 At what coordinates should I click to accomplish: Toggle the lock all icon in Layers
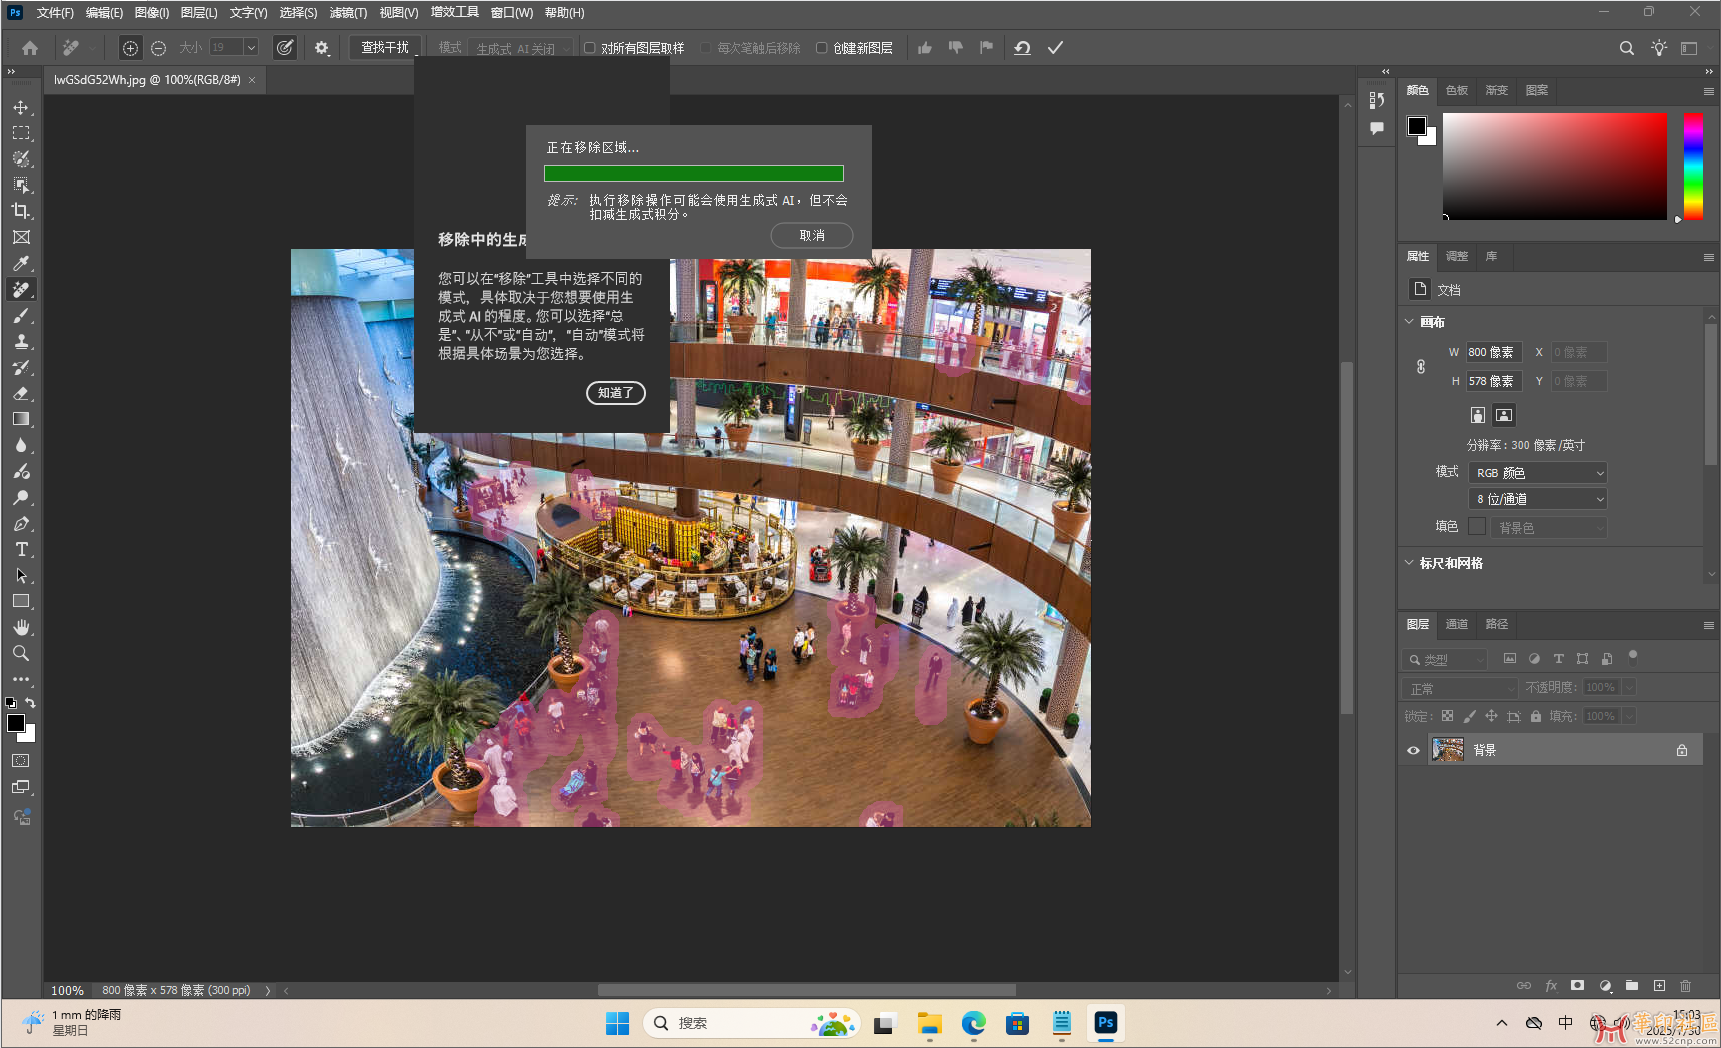click(1536, 716)
